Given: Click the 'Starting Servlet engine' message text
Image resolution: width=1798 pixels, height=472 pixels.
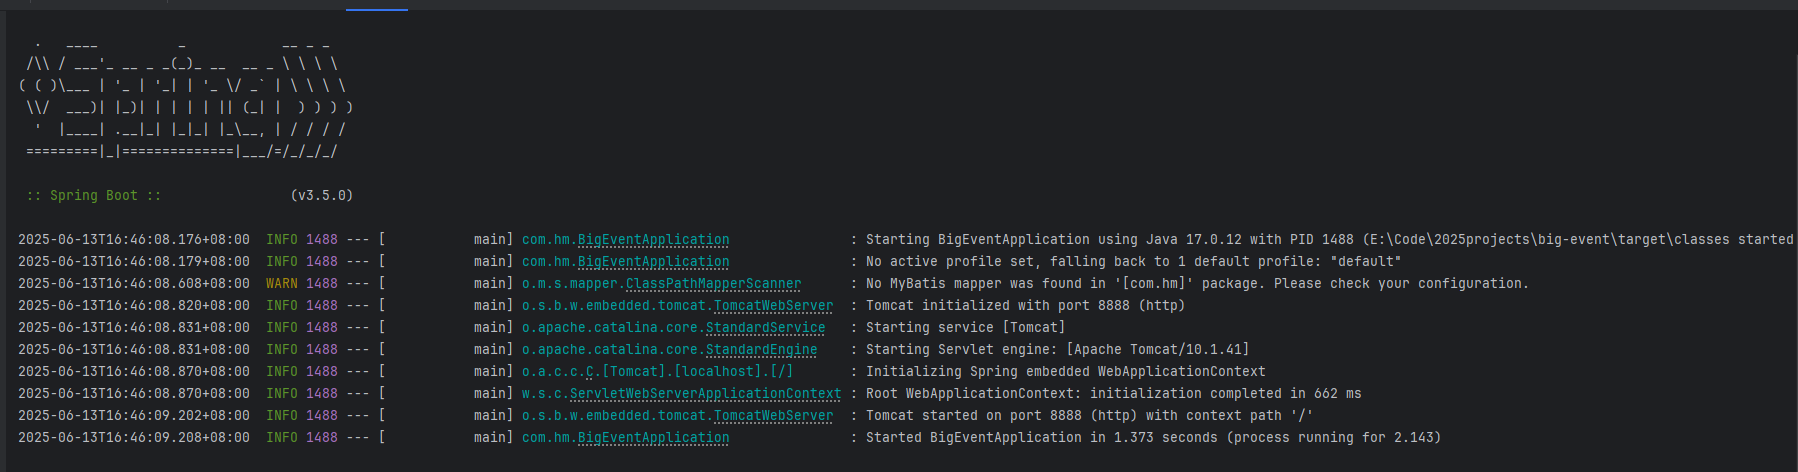Looking at the screenshot, I should (1057, 350).
